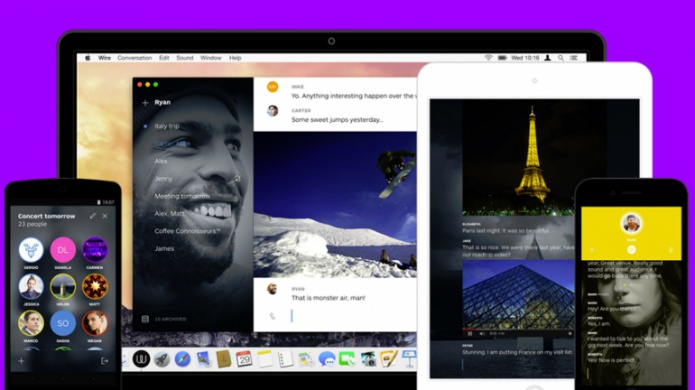This screenshot has height=390, width=695.
Task: Click the battery status icon
Action: tap(502, 58)
